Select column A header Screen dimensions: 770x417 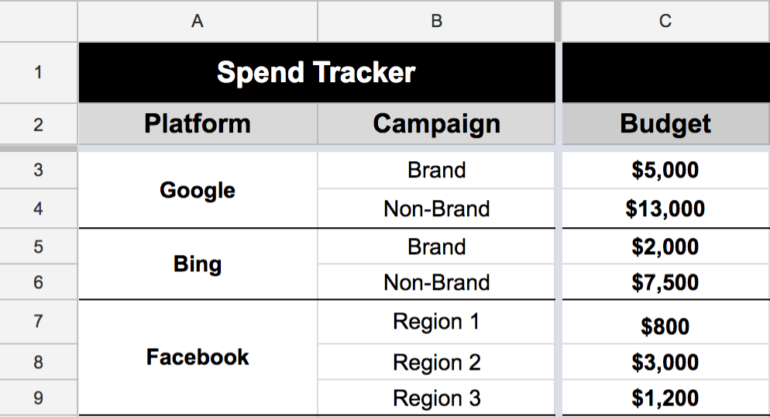pyautogui.click(x=197, y=21)
